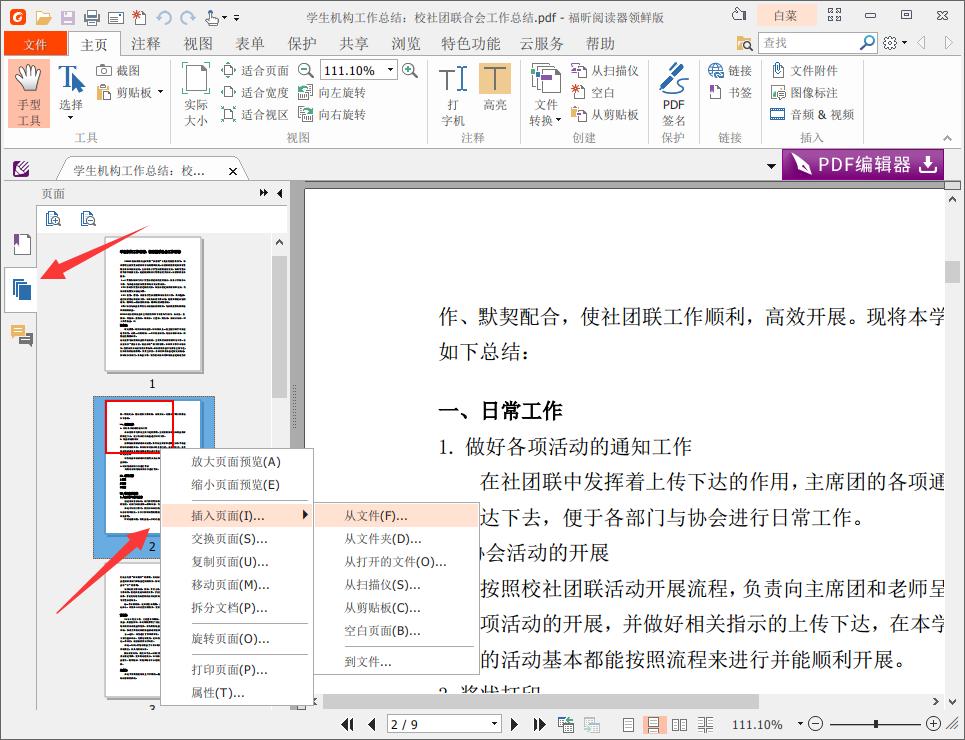This screenshot has width=965, height=740.
Task: Adjust the zoom slider in the status bar
Action: click(x=878, y=723)
